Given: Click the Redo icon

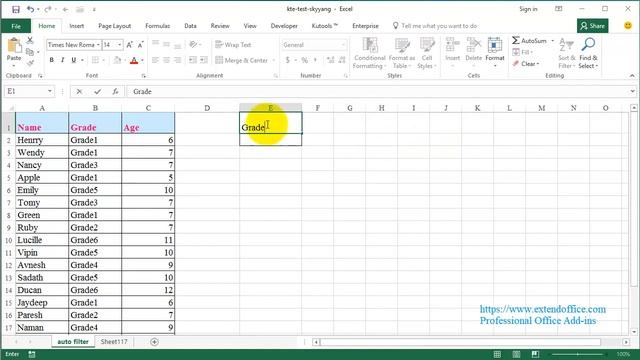Looking at the screenshot, I should click(x=47, y=9).
